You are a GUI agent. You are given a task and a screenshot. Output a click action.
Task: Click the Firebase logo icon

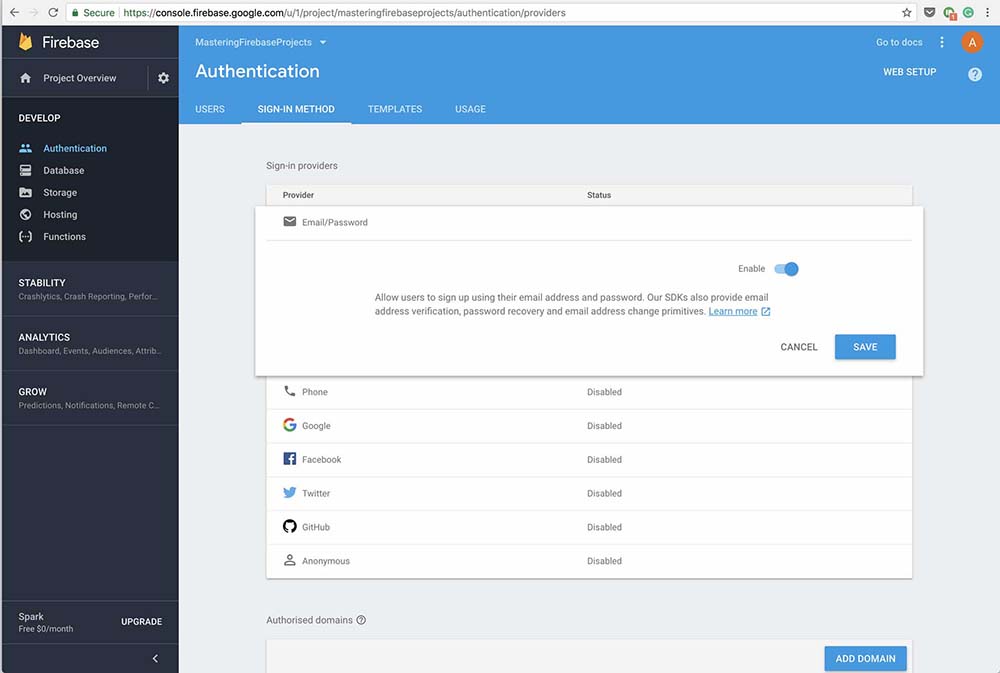click(x=26, y=42)
